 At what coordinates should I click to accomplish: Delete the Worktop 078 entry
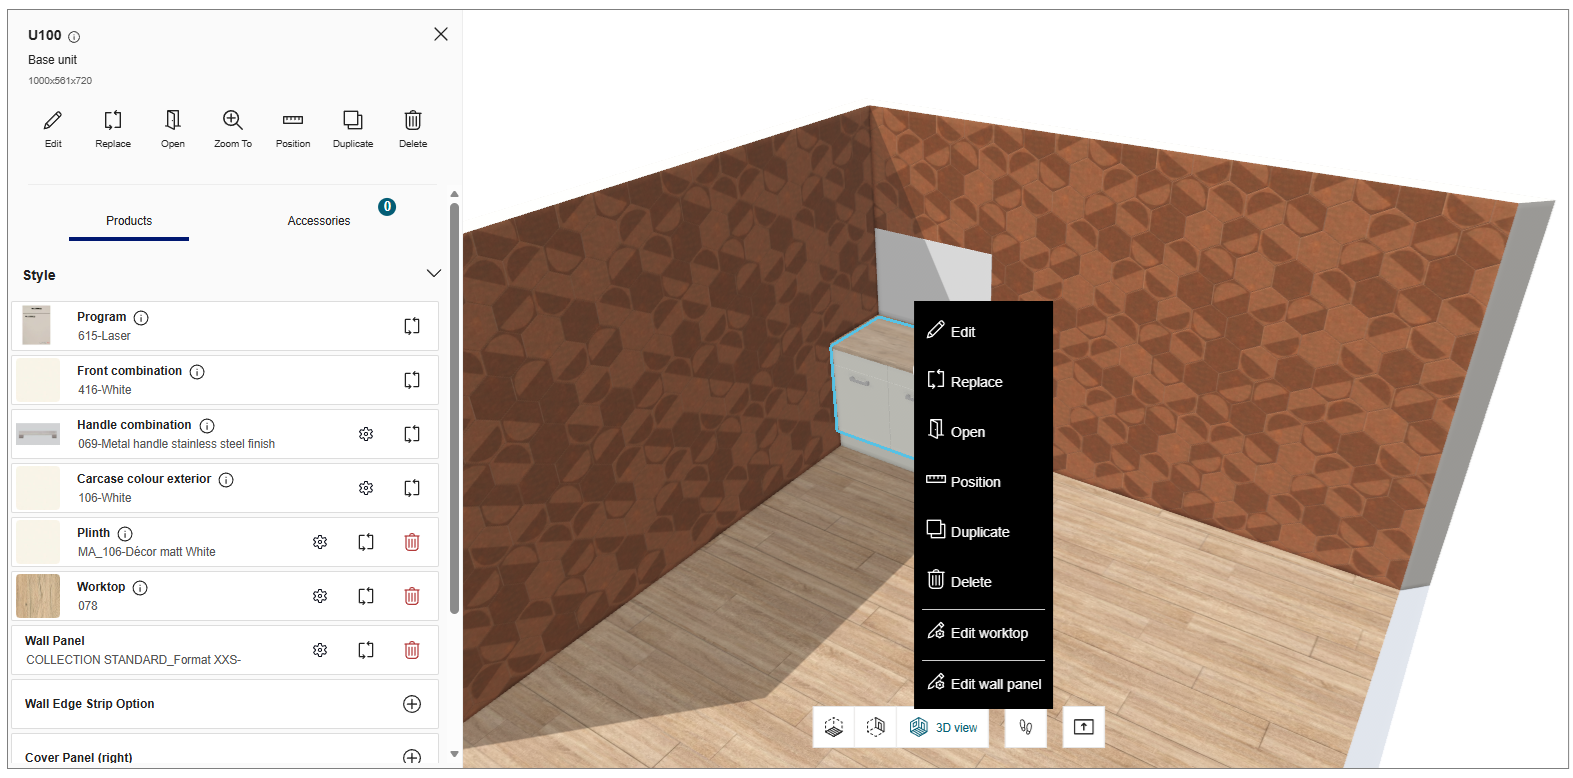[412, 596]
